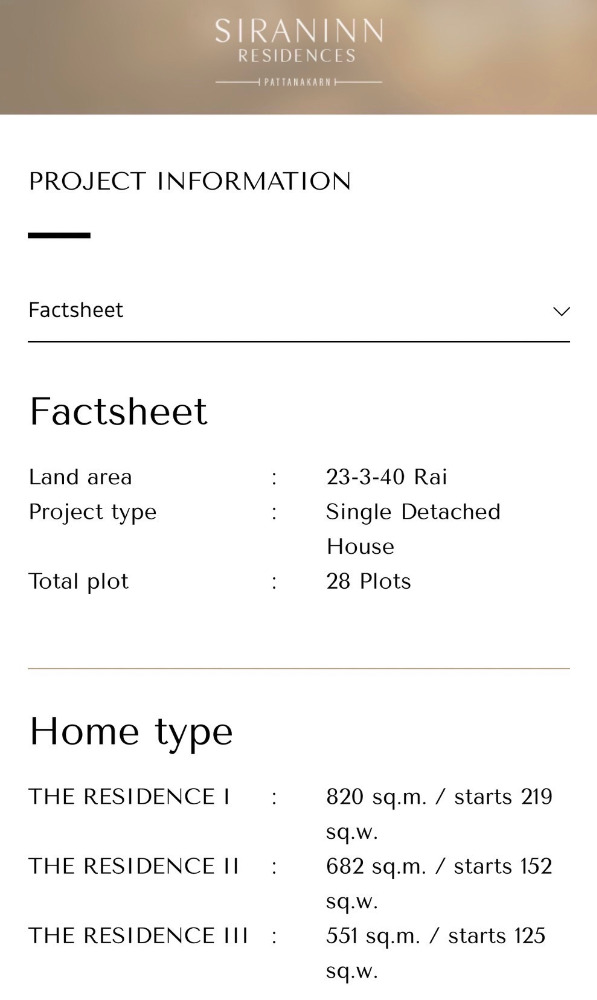This screenshot has height=1000, width=597.
Task: Select THE RESIDENCE II row label
Action: [x=134, y=867]
